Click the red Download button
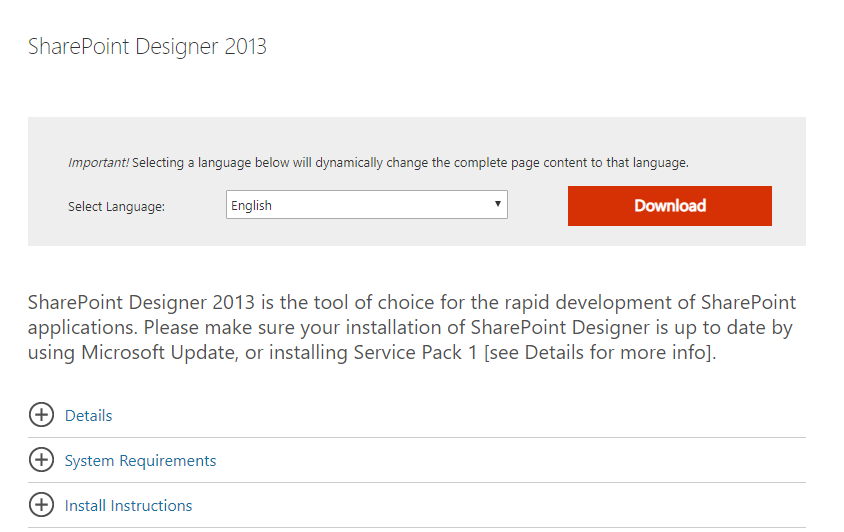This screenshot has height=532, width=844. coord(670,206)
